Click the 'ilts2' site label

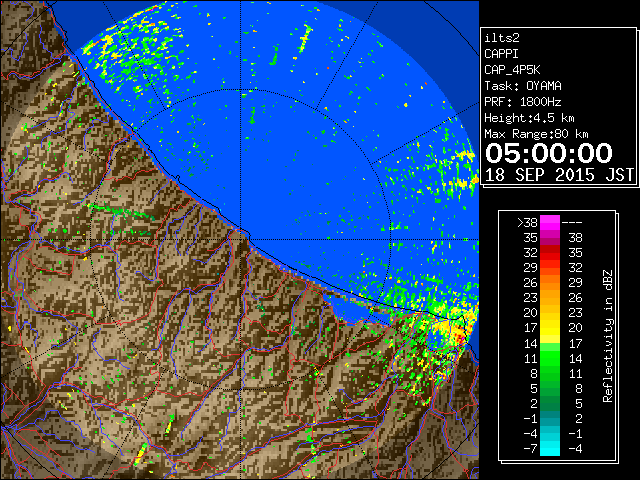coord(502,38)
